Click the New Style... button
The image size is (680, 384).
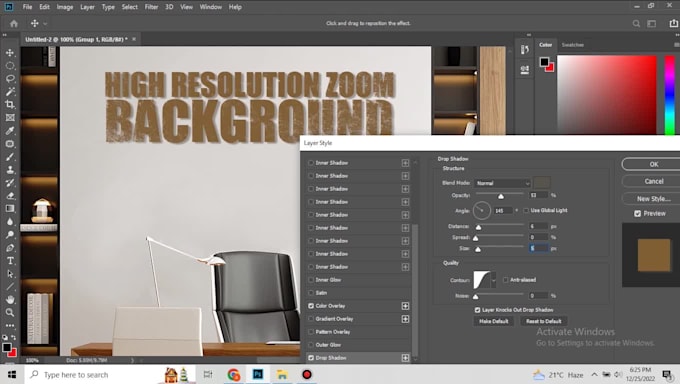(652, 199)
